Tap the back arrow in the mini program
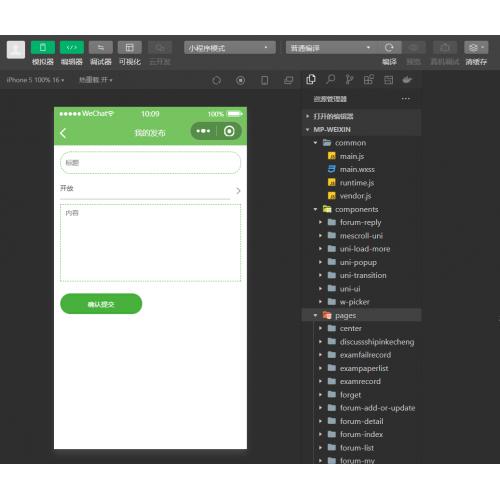The image size is (500, 500). (63, 133)
